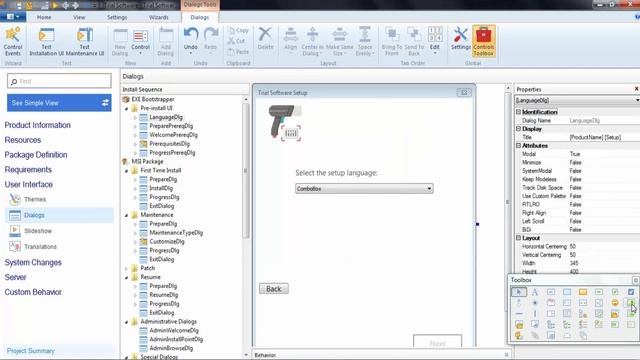
Task: Select the vertical line tool in Toolbox
Action: [535, 314]
